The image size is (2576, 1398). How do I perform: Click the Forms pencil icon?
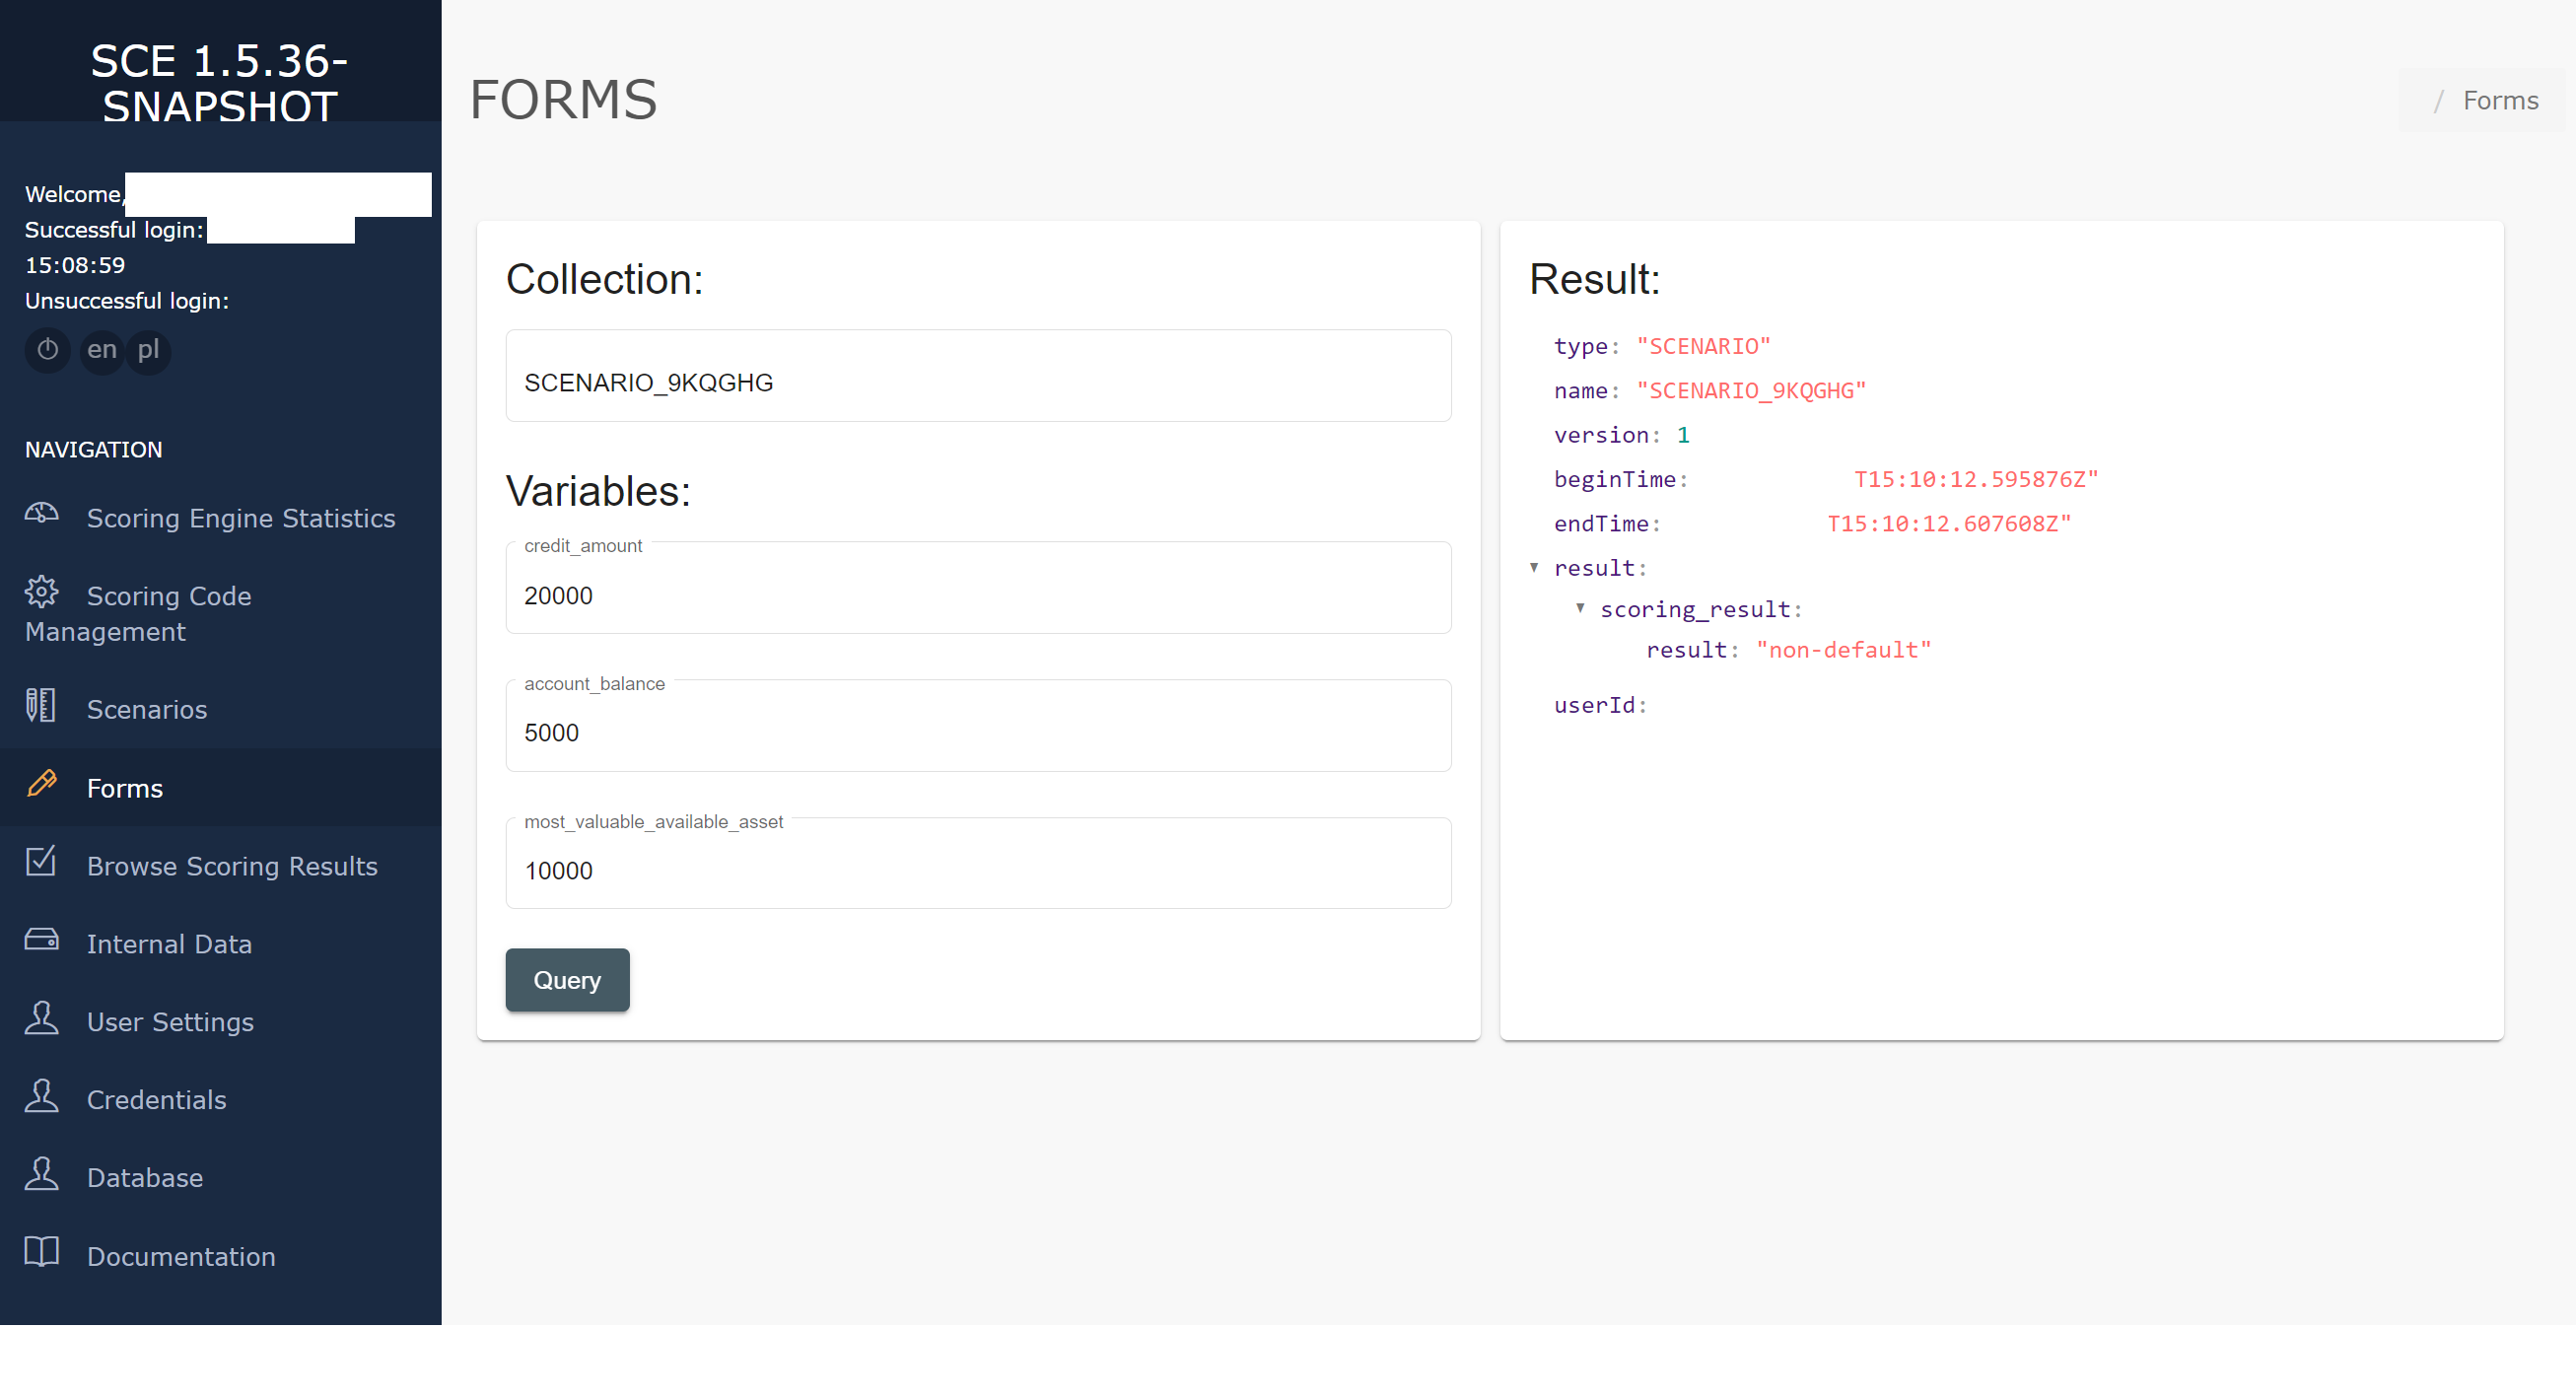[41, 785]
